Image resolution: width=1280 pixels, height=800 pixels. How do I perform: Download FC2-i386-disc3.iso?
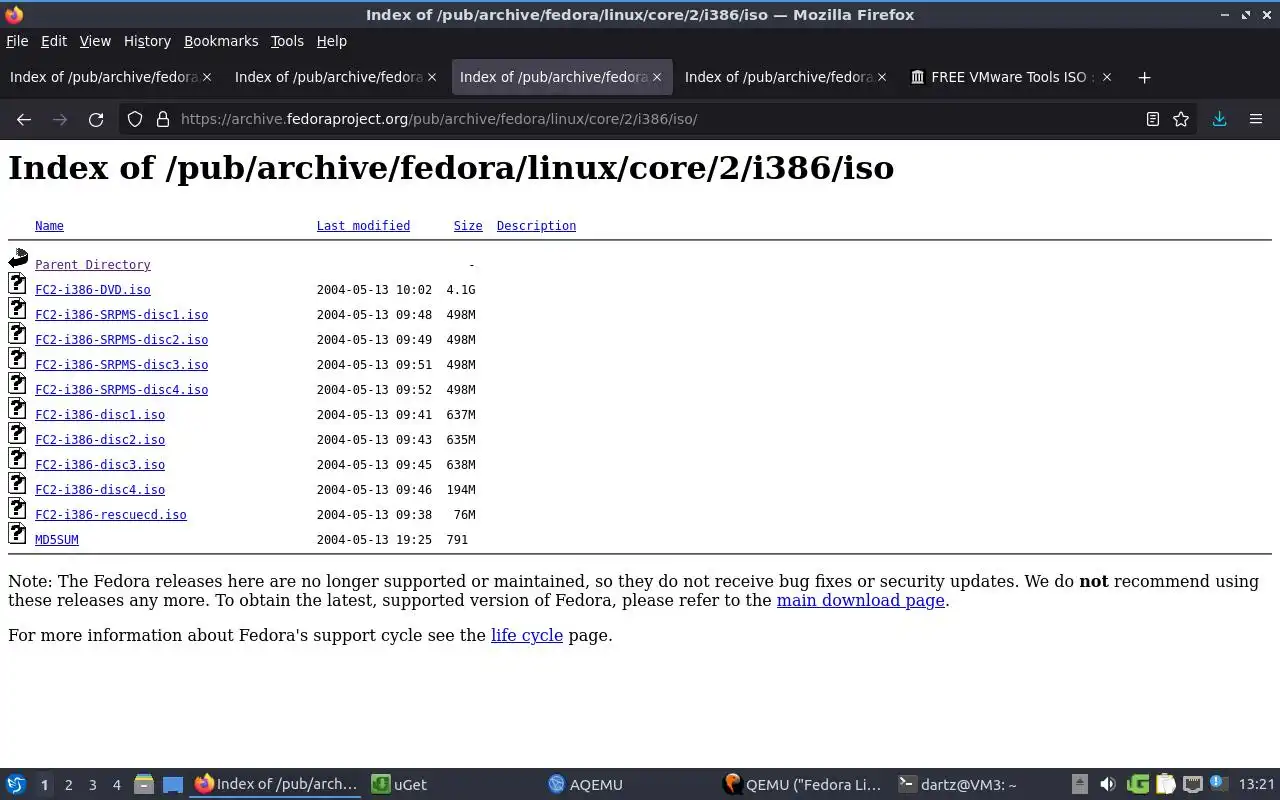point(100,465)
